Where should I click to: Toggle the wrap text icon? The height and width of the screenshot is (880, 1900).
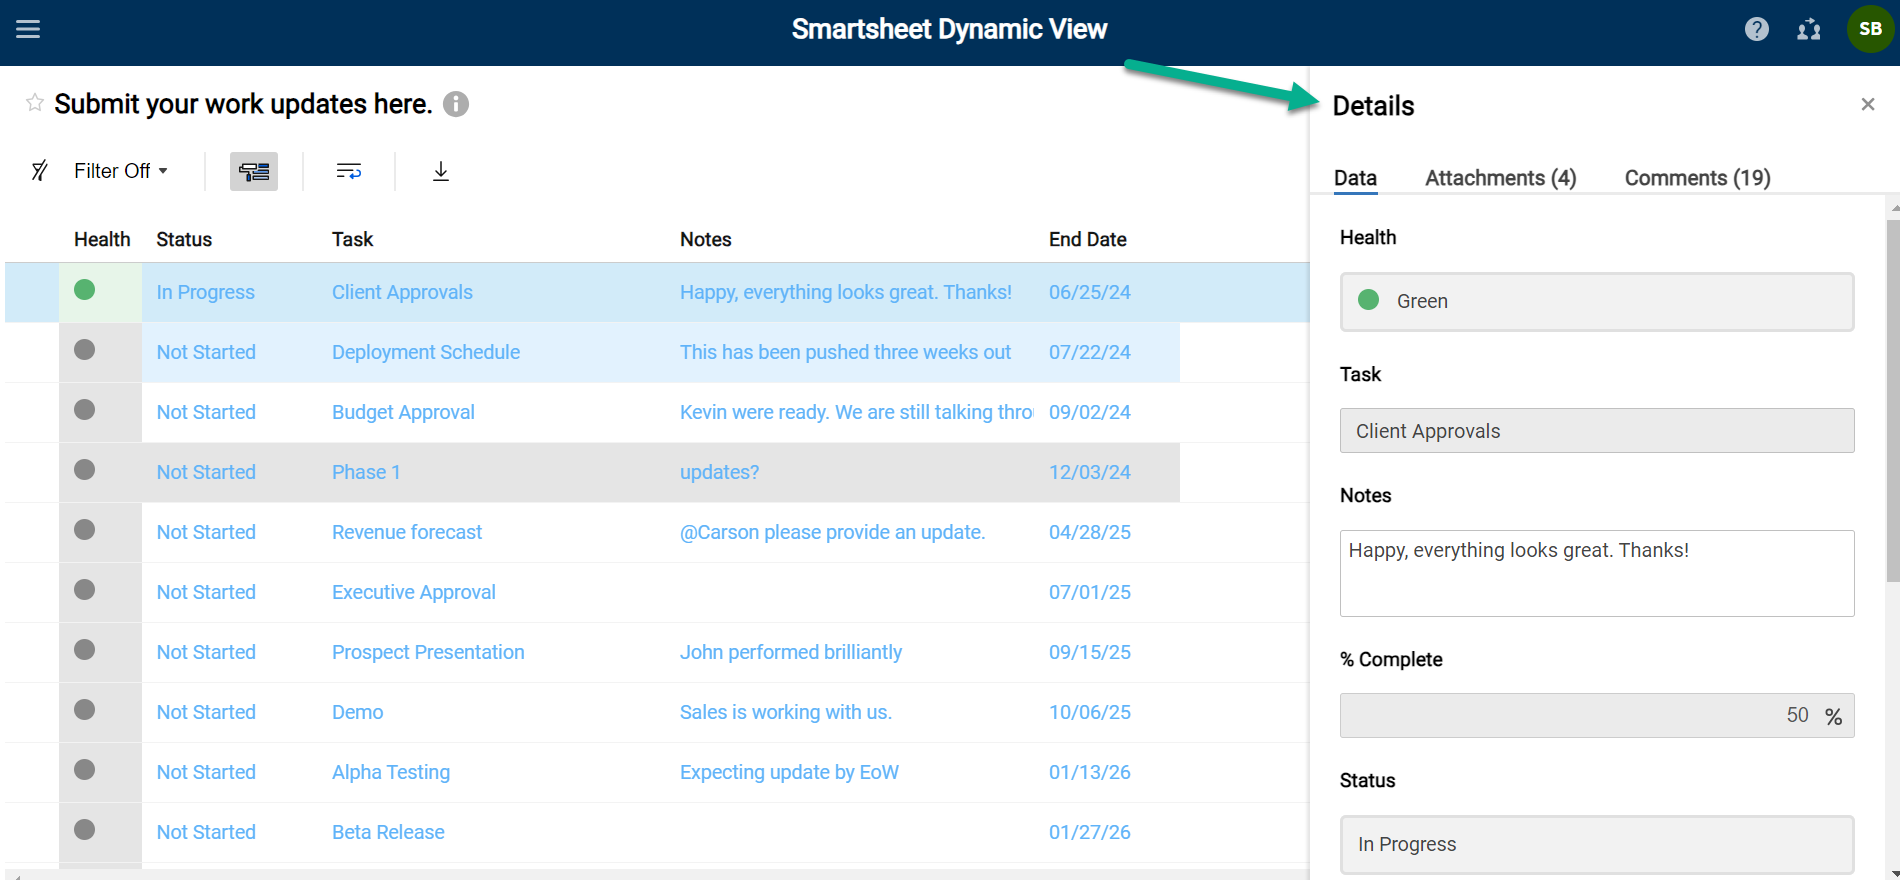coord(349,171)
